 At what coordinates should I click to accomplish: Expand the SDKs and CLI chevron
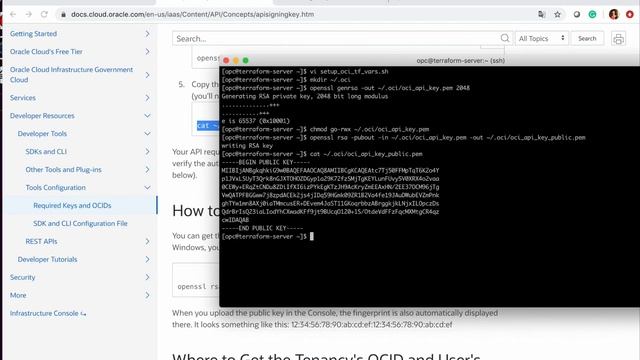147,152
